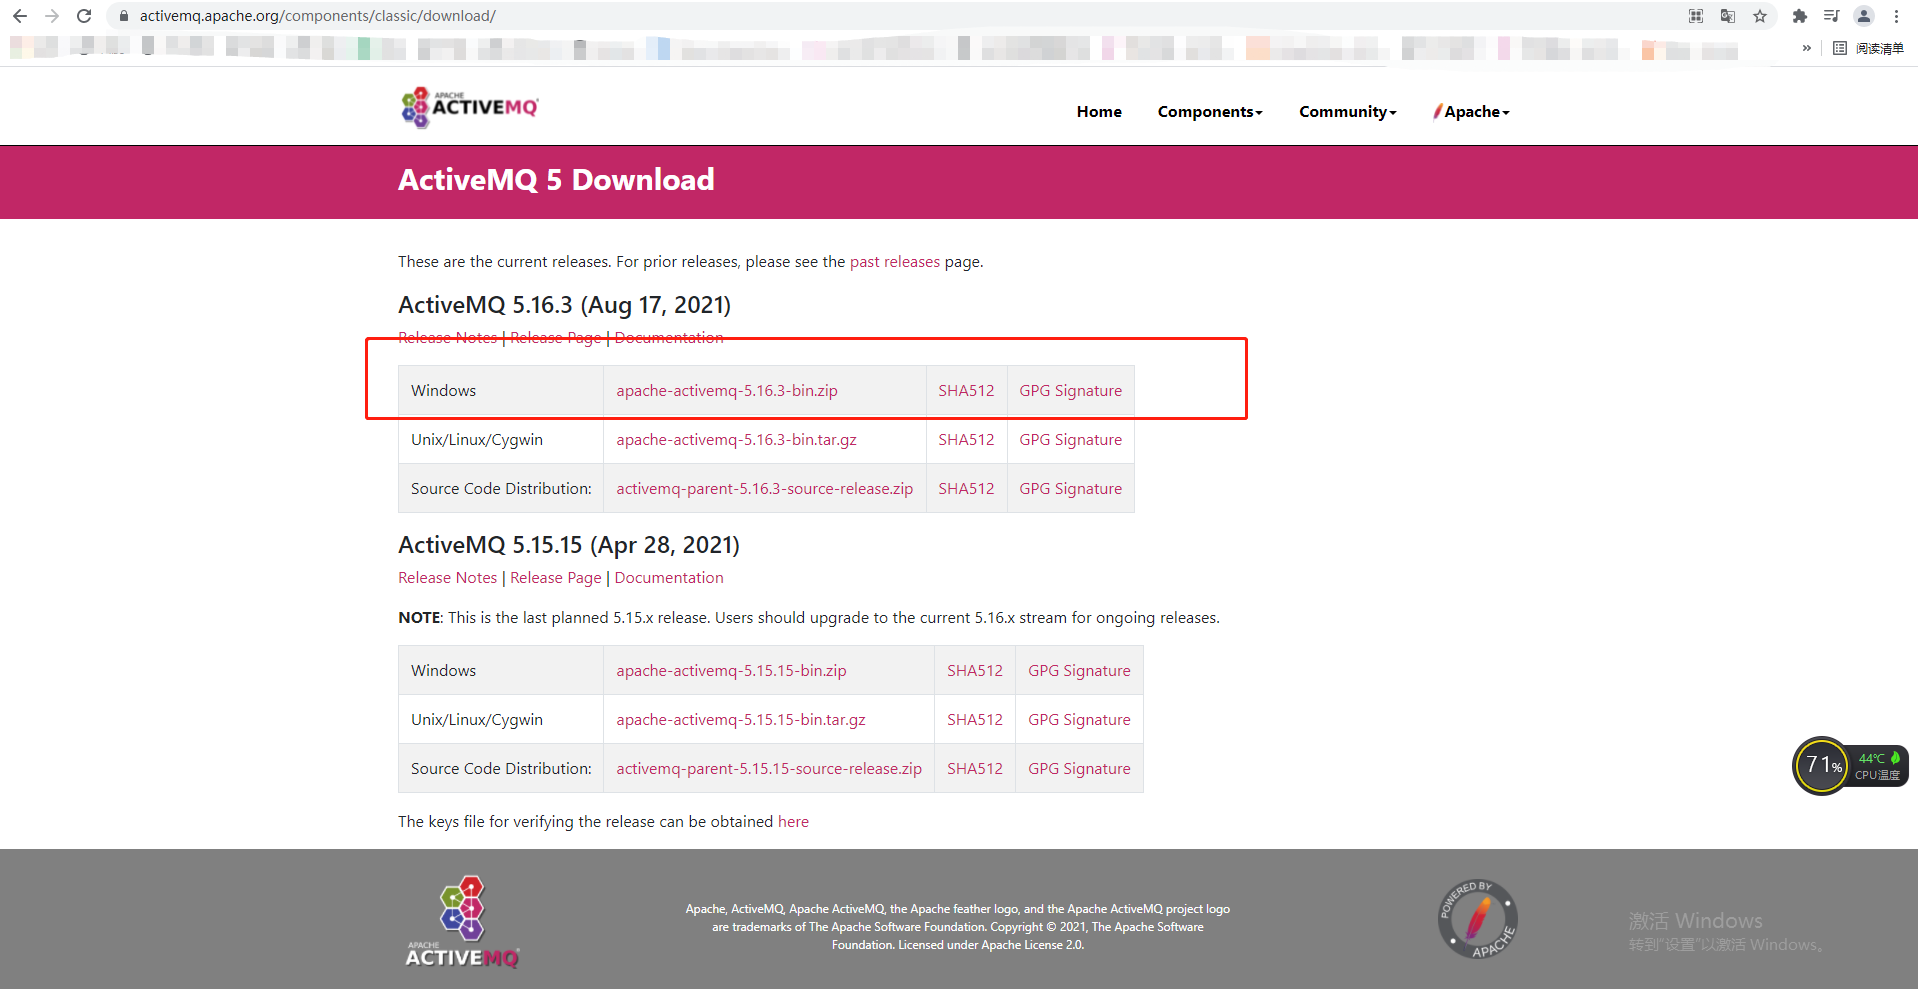This screenshot has height=989, width=1918.
Task: Click 'Windows' cell in the 5.16.3 table
Action: 501,391
